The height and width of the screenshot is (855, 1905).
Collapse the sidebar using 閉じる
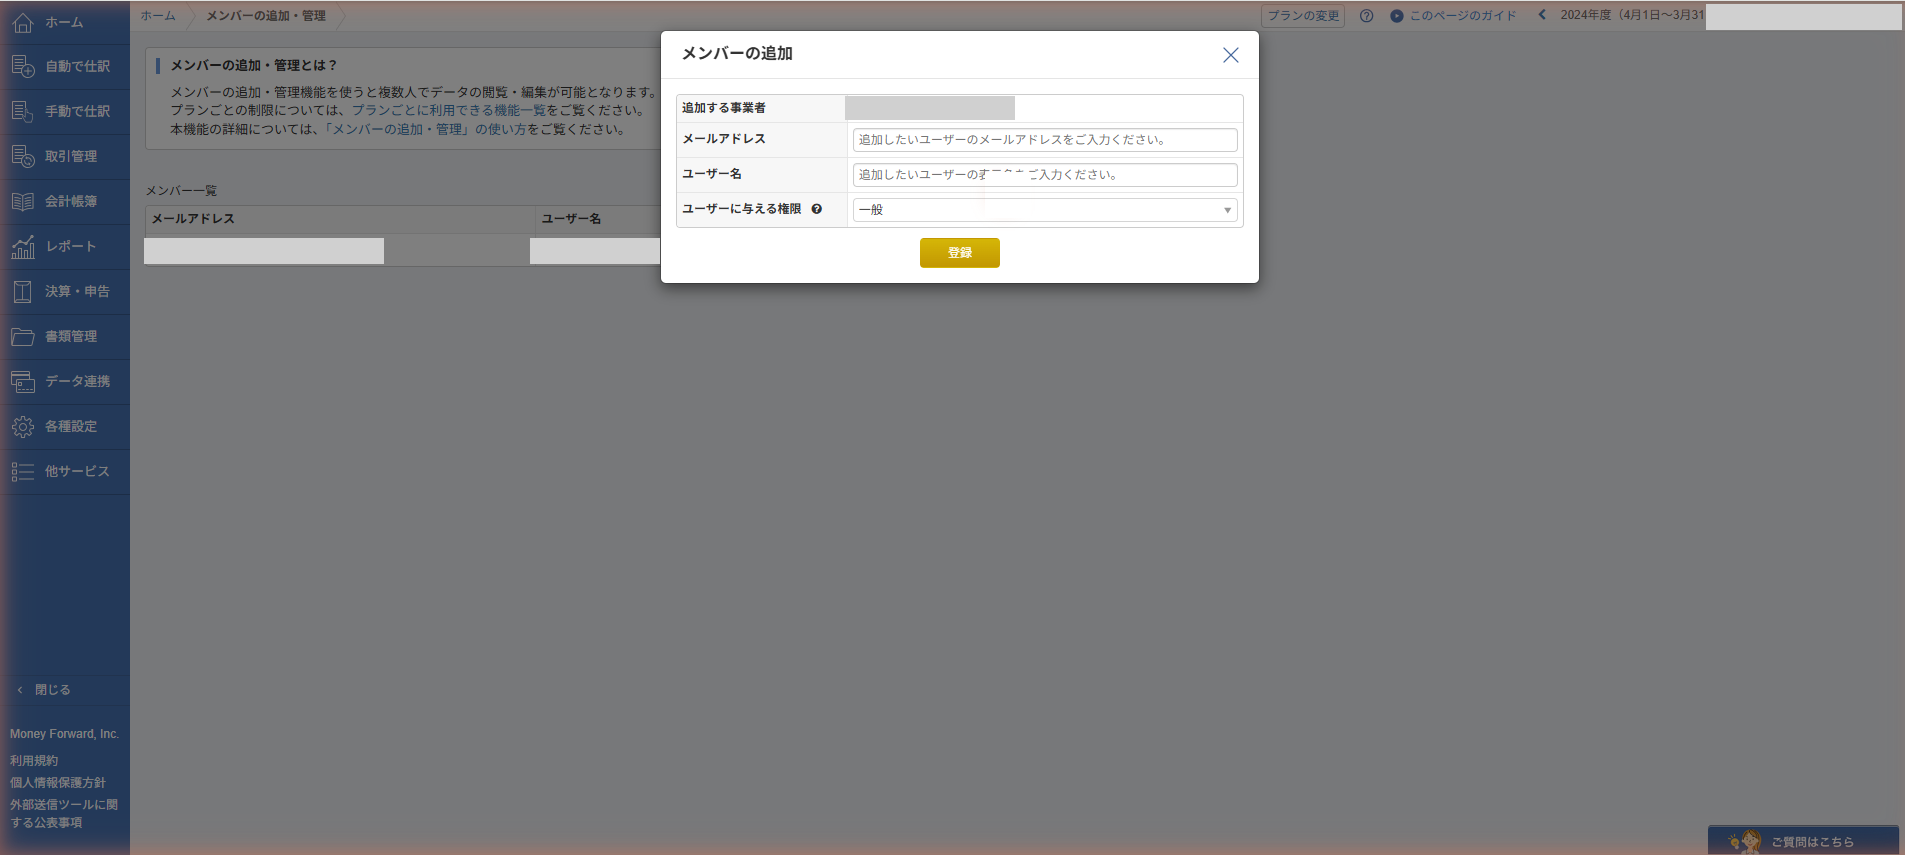click(x=43, y=690)
